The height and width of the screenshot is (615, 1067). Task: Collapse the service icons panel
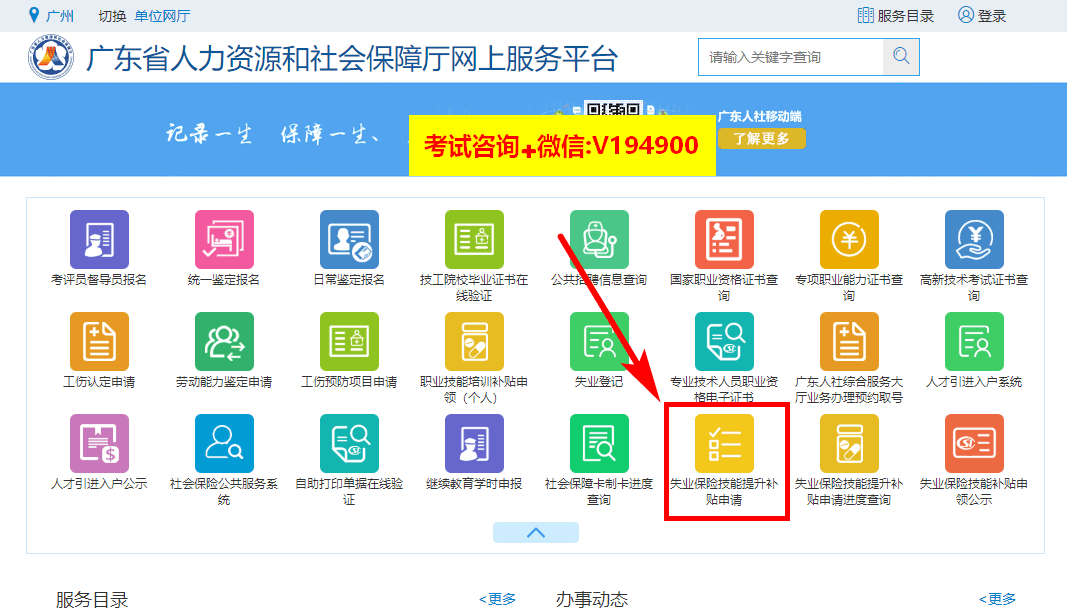pyautogui.click(x=536, y=532)
